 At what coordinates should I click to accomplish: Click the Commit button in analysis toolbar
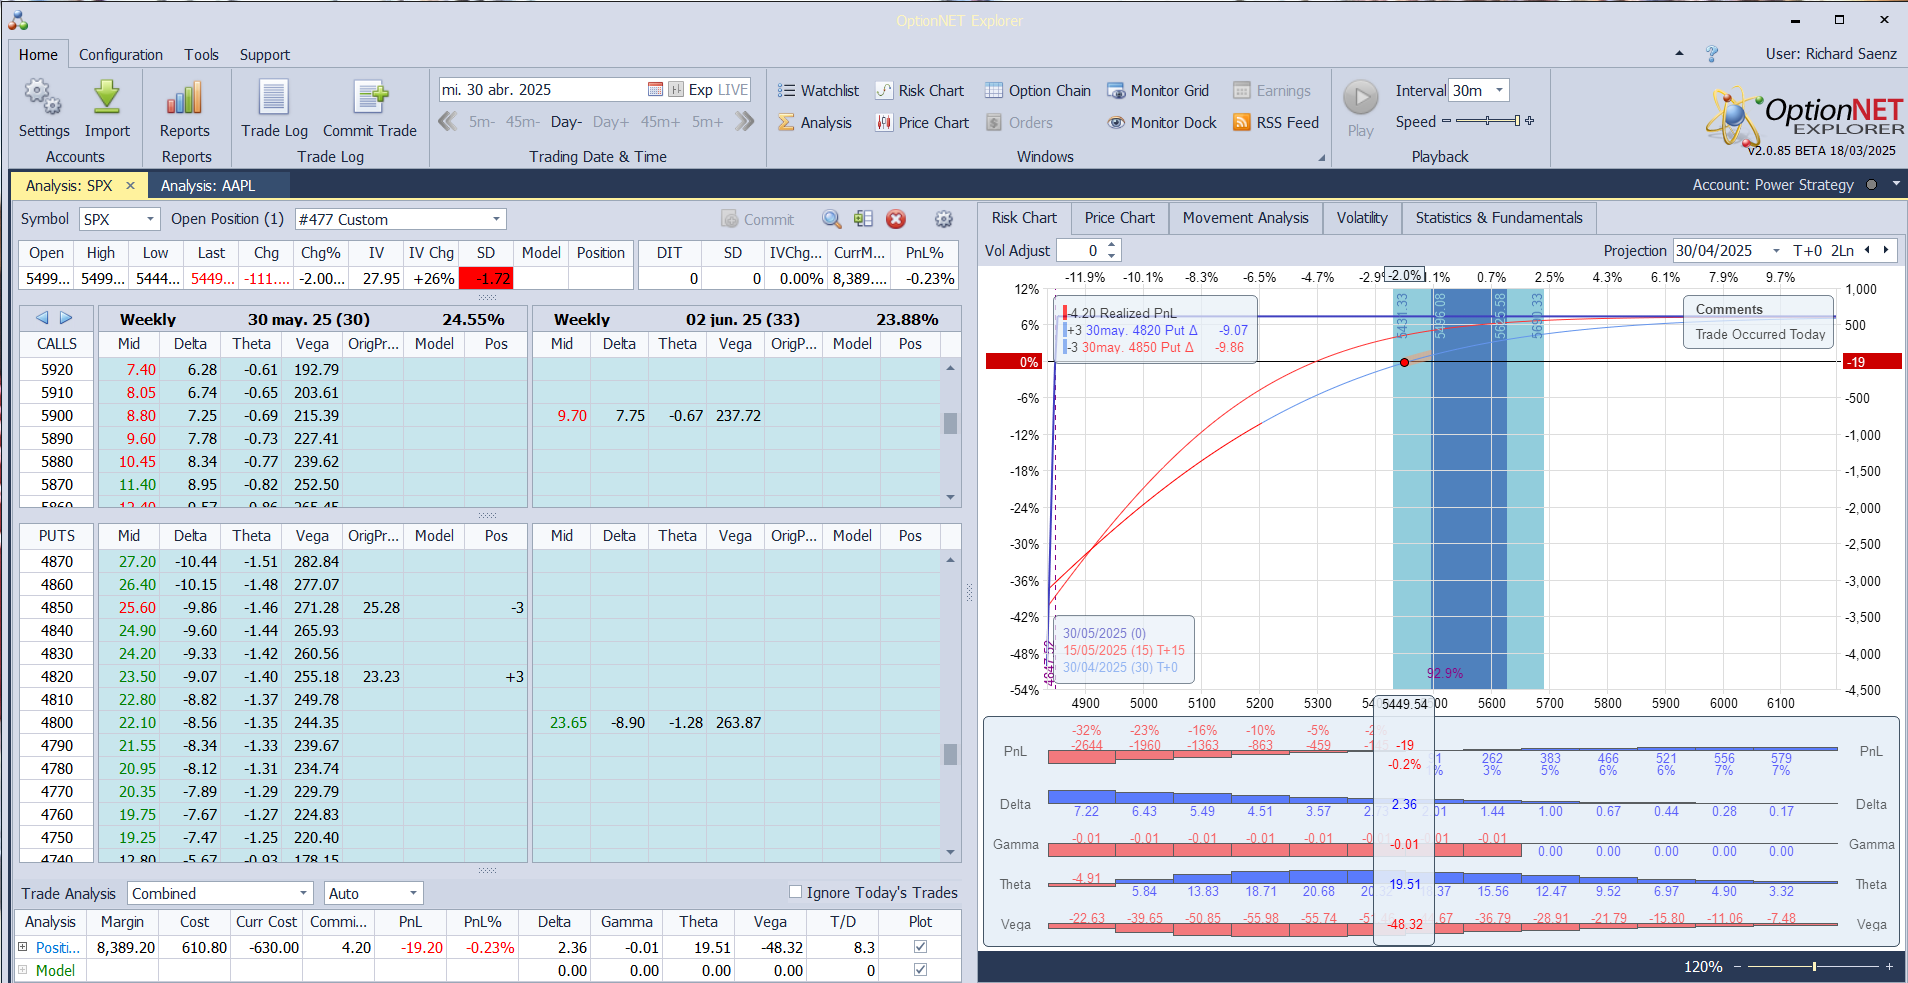pos(757,219)
